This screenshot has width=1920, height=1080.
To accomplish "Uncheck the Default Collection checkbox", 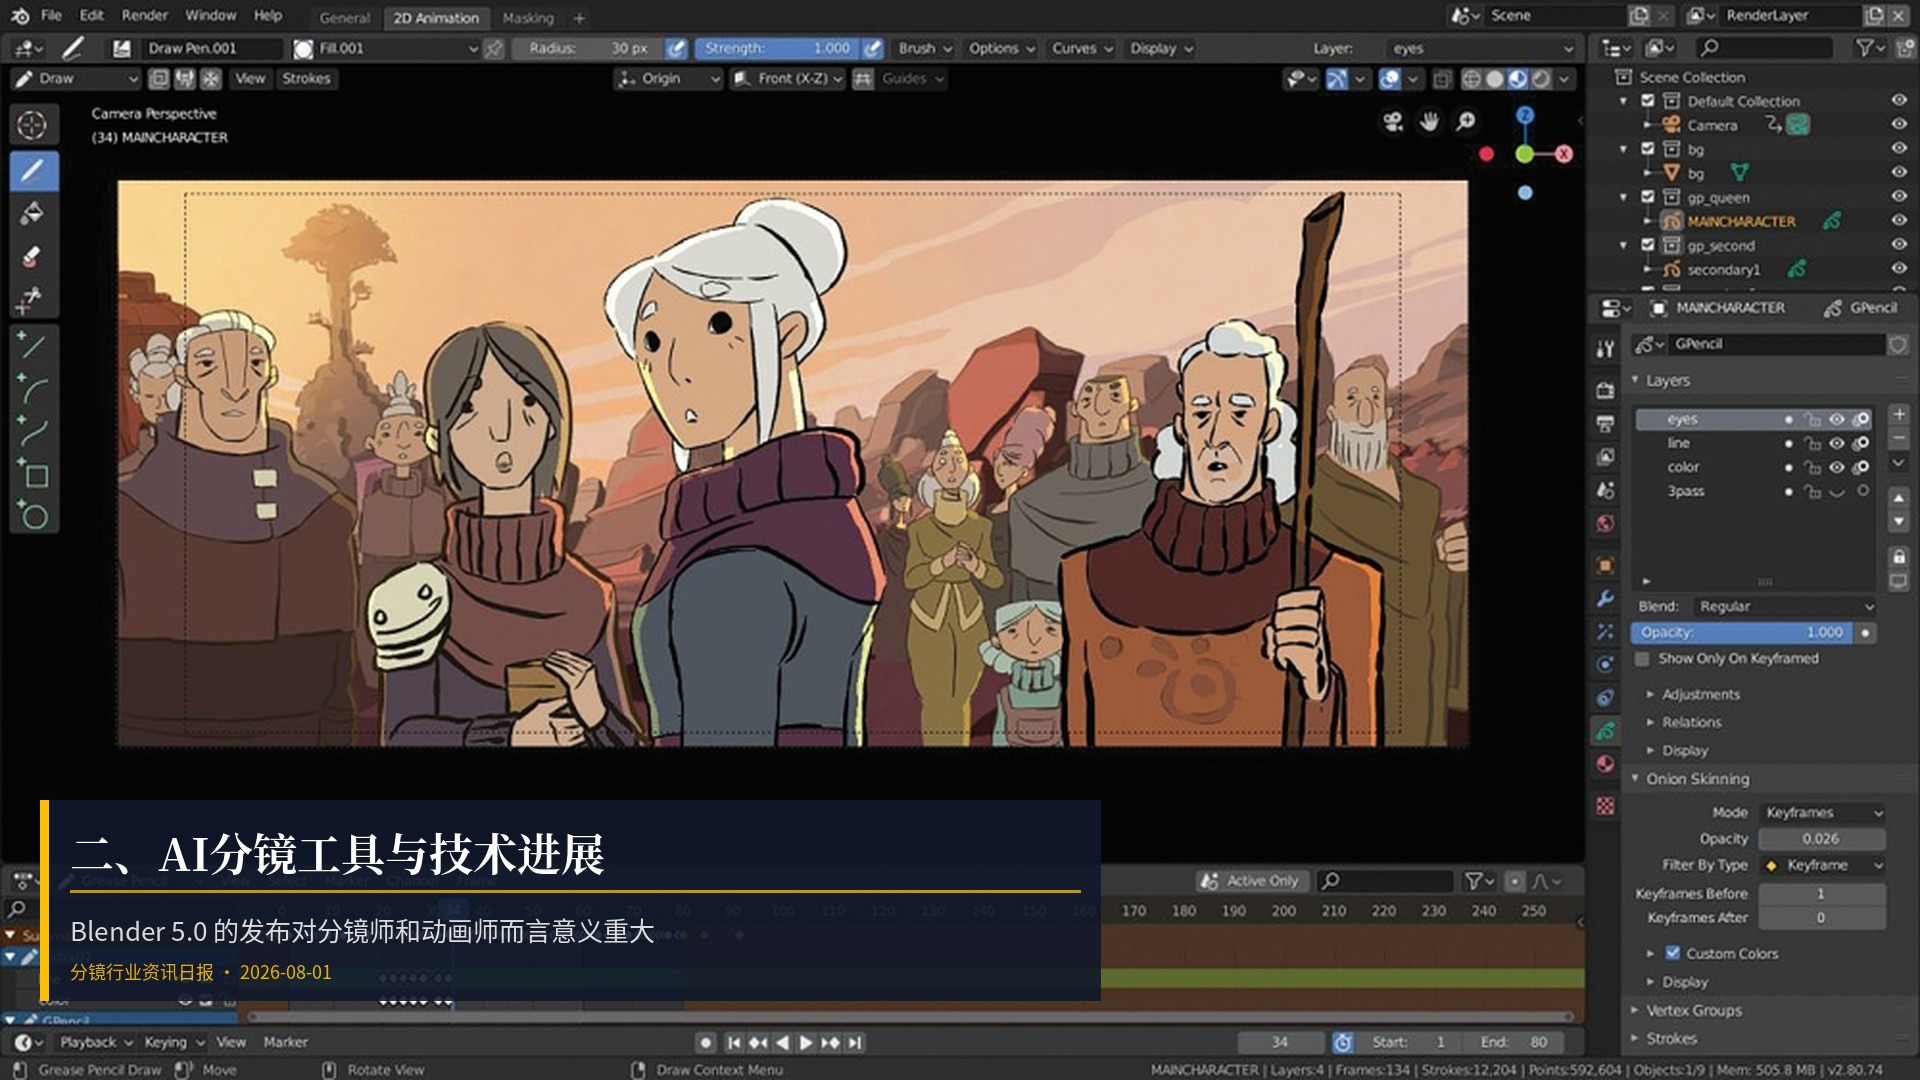I will click(x=1648, y=101).
